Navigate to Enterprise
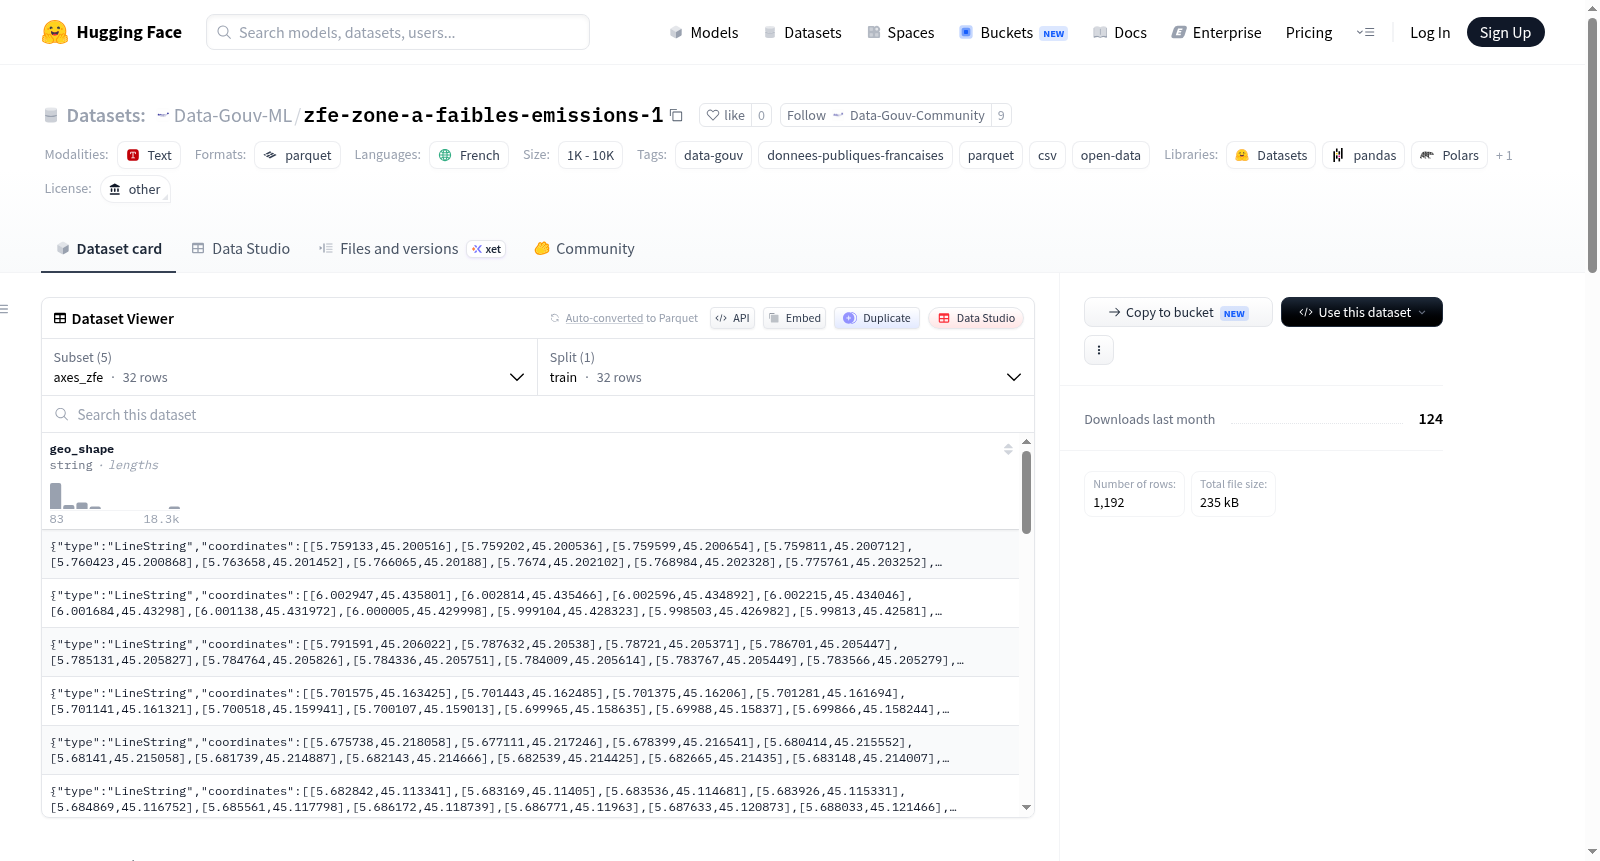This screenshot has height=861, width=1600. click(x=1216, y=32)
